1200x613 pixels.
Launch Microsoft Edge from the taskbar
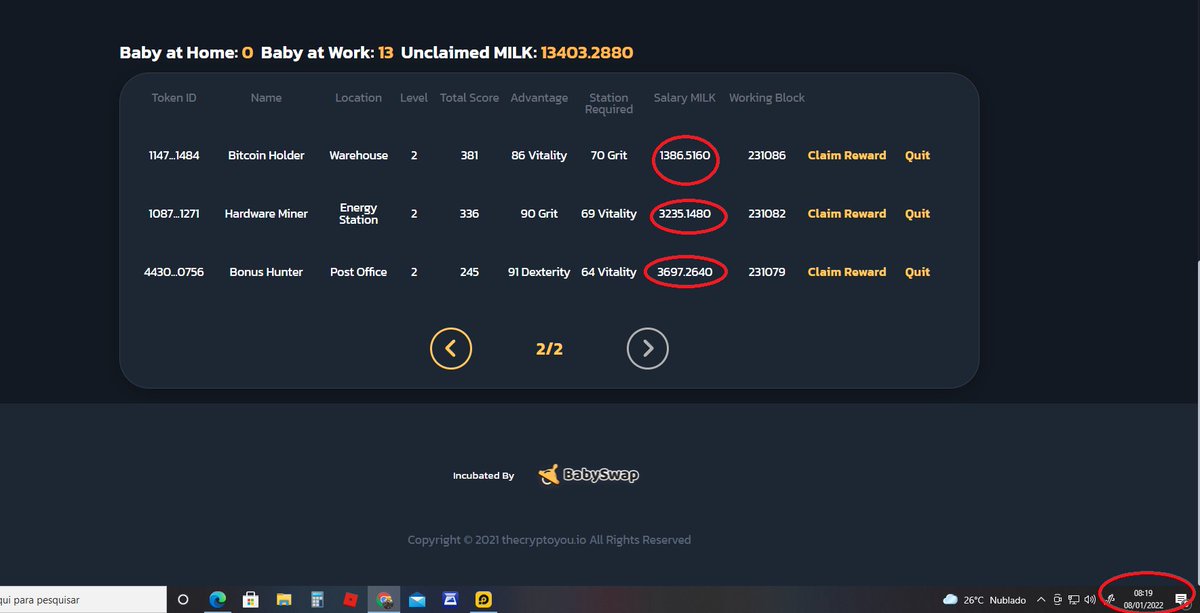(x=217, y=600)
